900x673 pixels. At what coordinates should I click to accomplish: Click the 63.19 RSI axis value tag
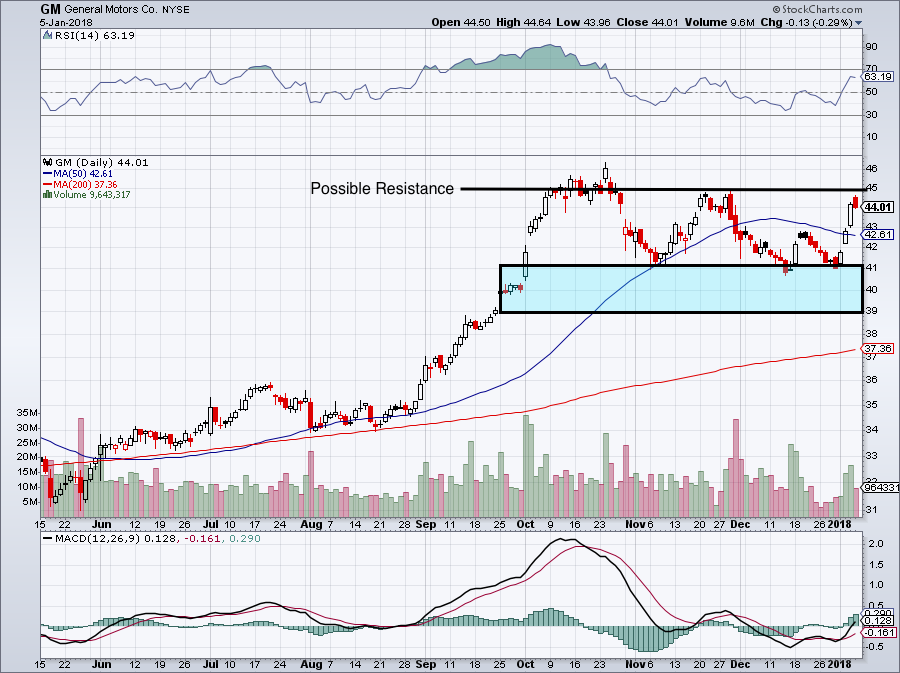(878, 76)
